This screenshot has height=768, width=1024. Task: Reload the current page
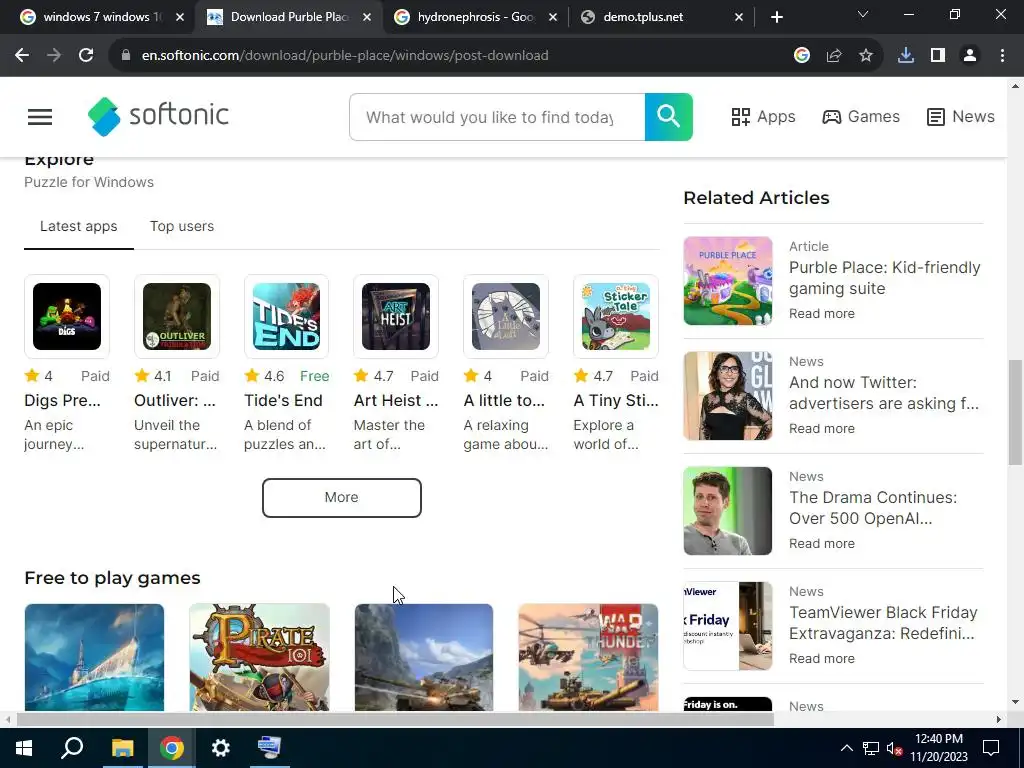click(86, 56)
